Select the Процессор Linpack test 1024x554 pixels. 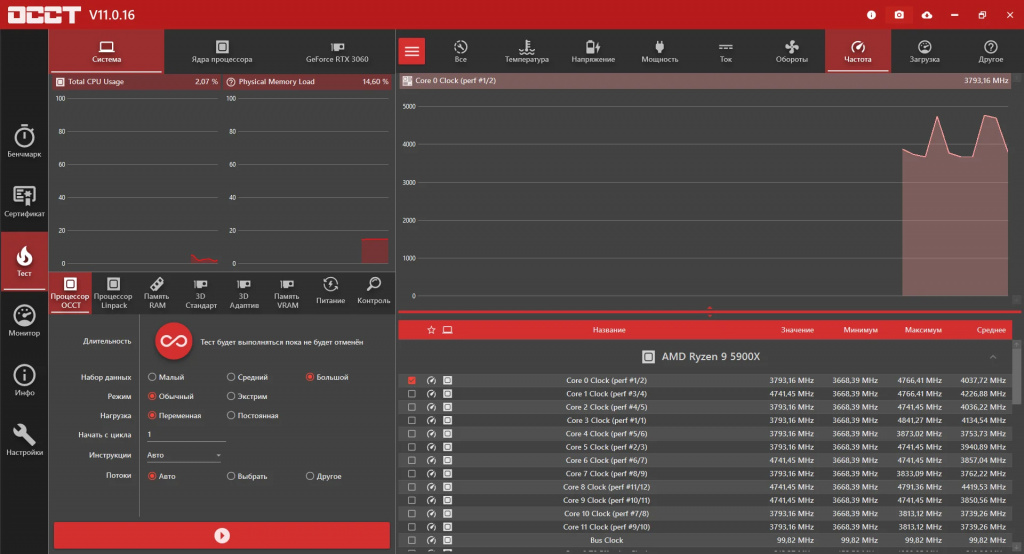(114, 293)
